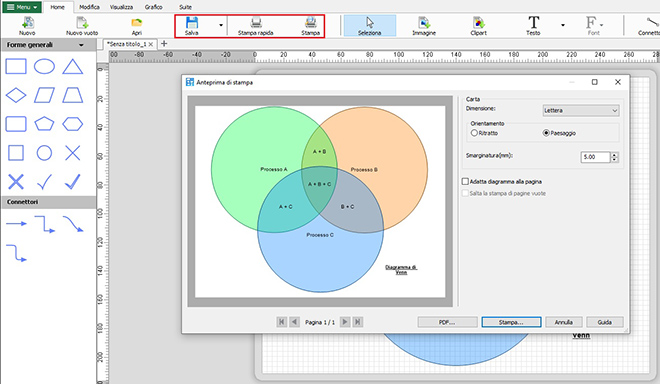660x384 pixels.
Task: Pick the trapezoid shape
Action: [73, 95]
